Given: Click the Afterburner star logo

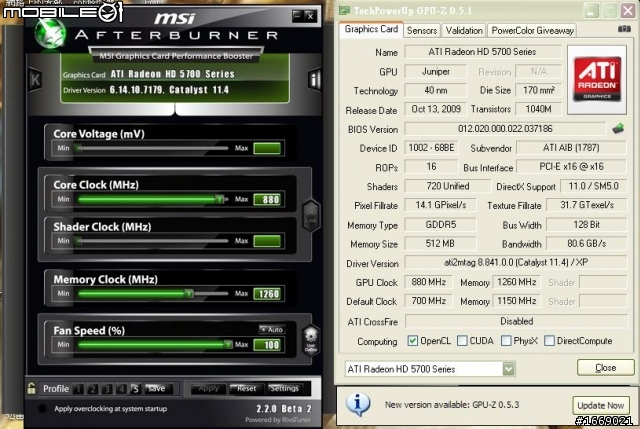Looking at the screenshot, I should (49, 34).
